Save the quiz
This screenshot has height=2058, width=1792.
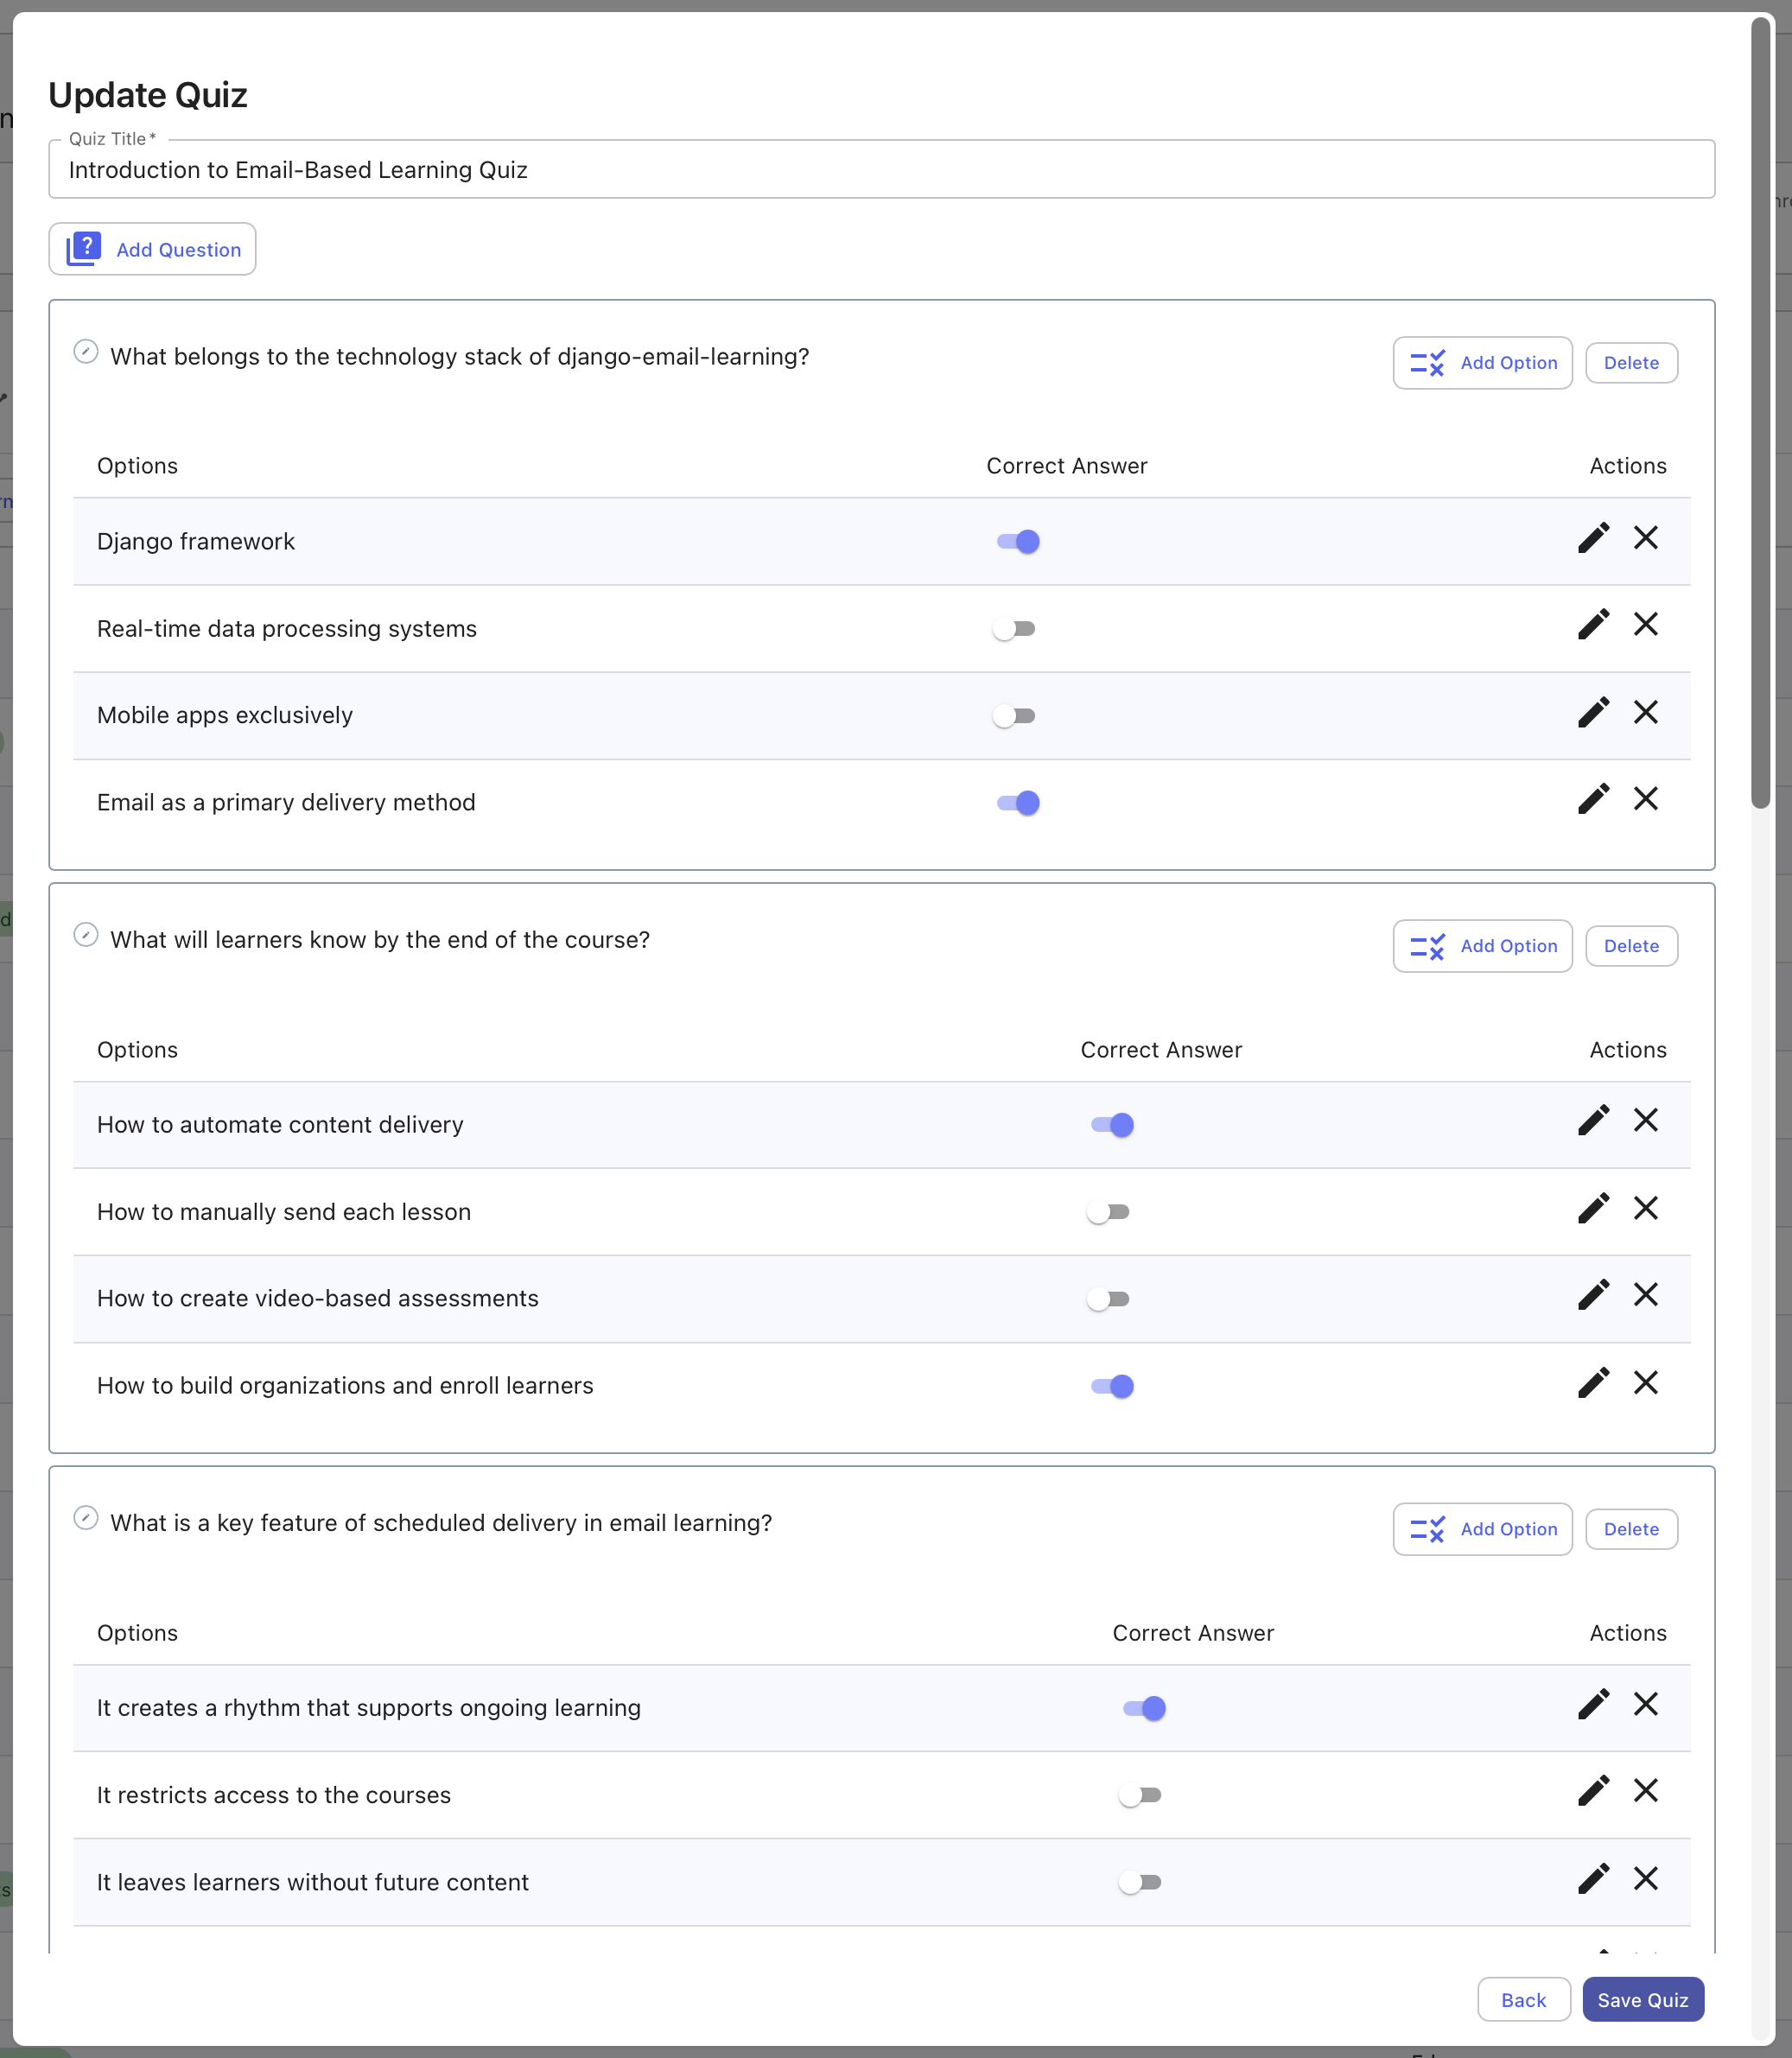tap(1642, 2000)
